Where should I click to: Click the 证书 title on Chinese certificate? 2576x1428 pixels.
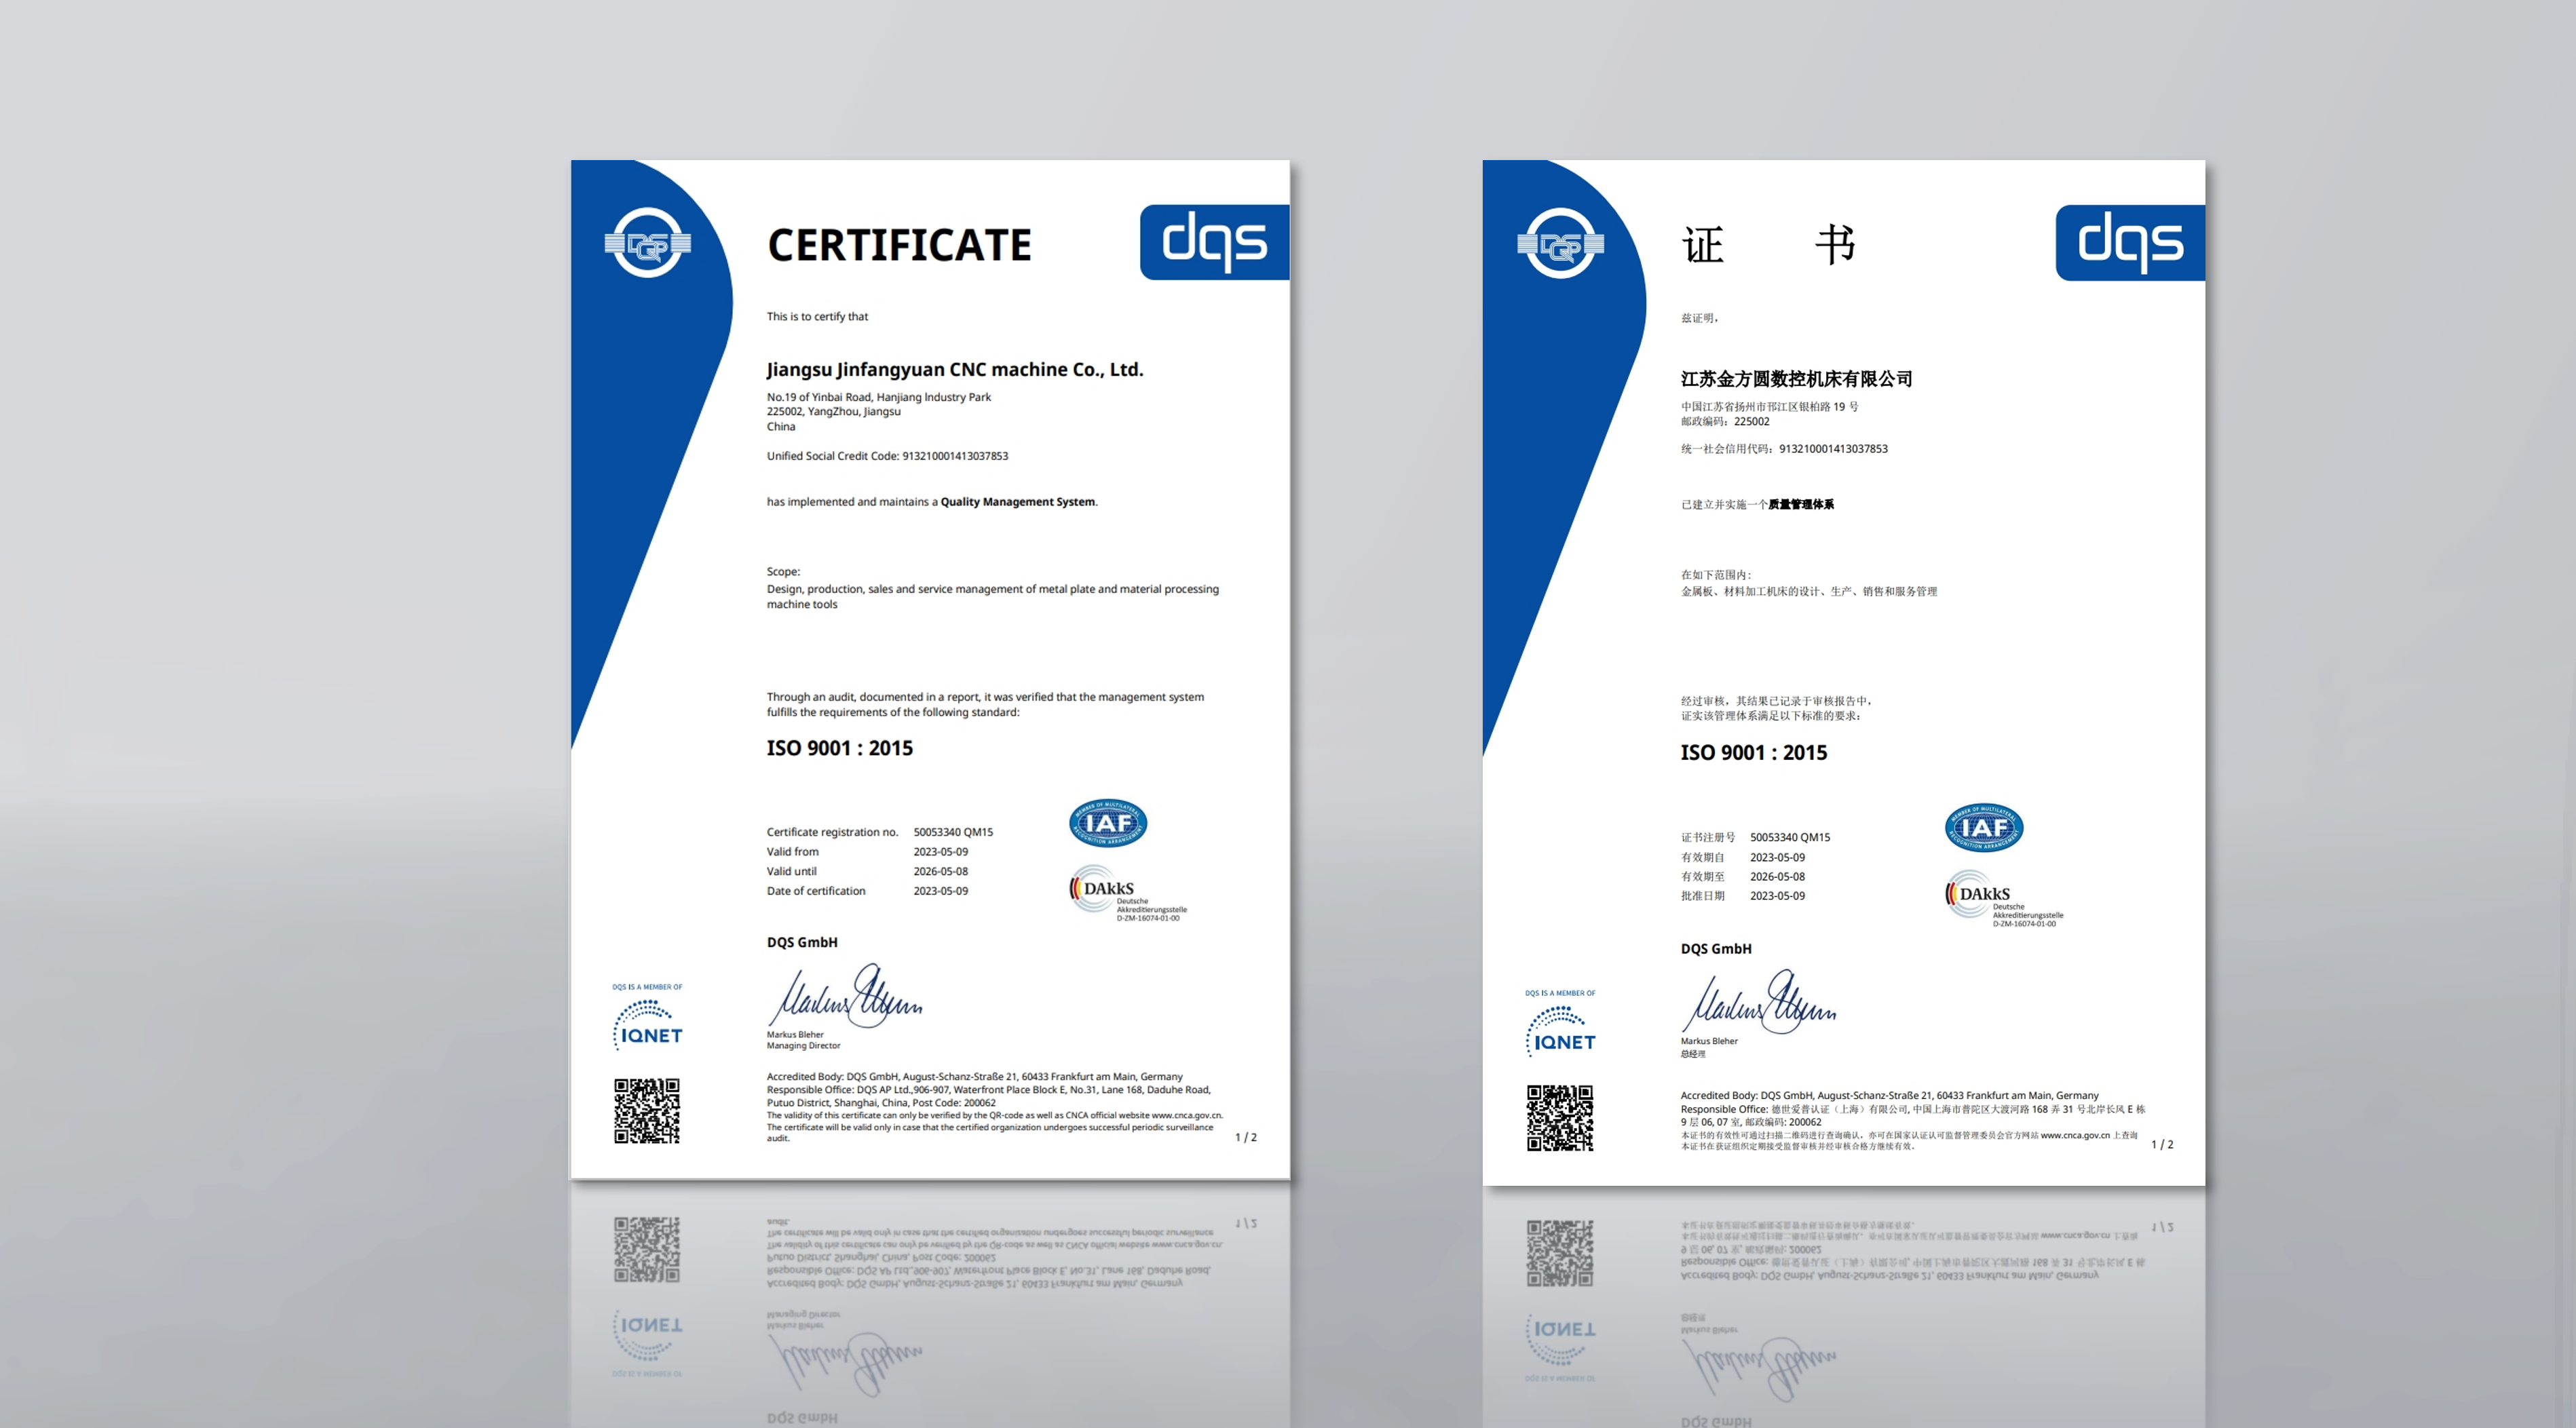[1768, 245]
